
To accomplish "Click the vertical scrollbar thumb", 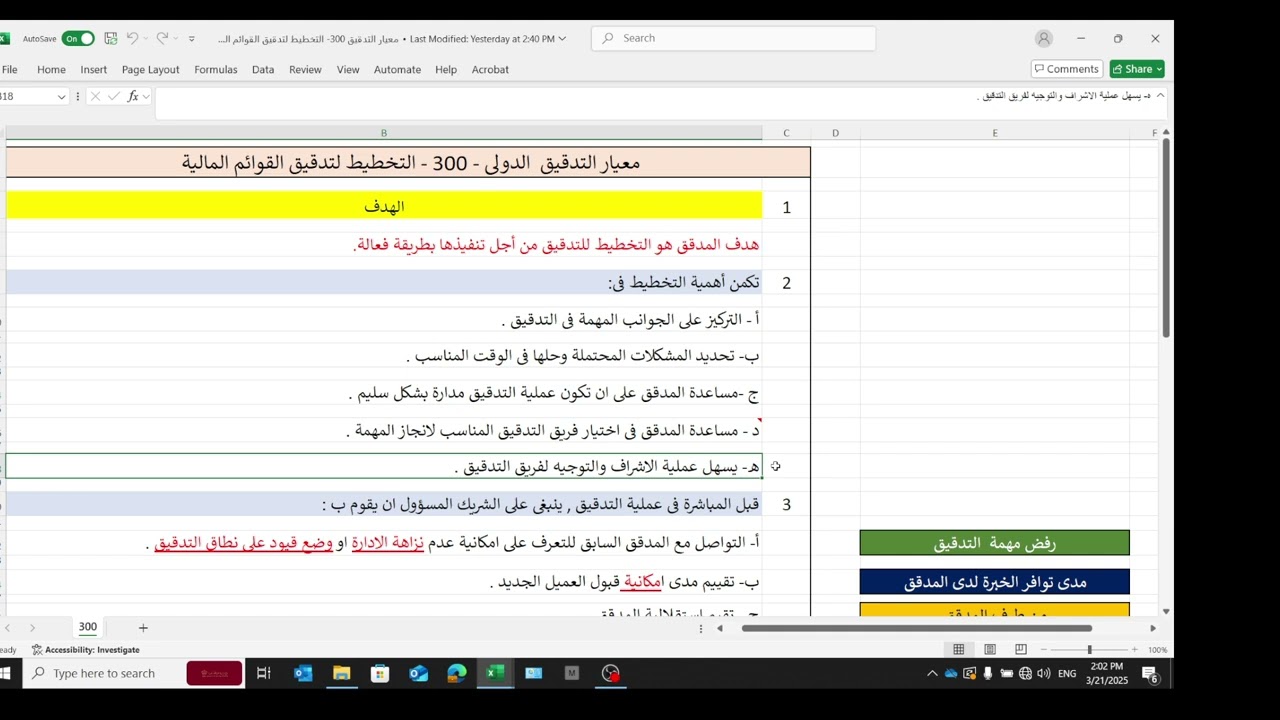I will (x=1166, y=239).
